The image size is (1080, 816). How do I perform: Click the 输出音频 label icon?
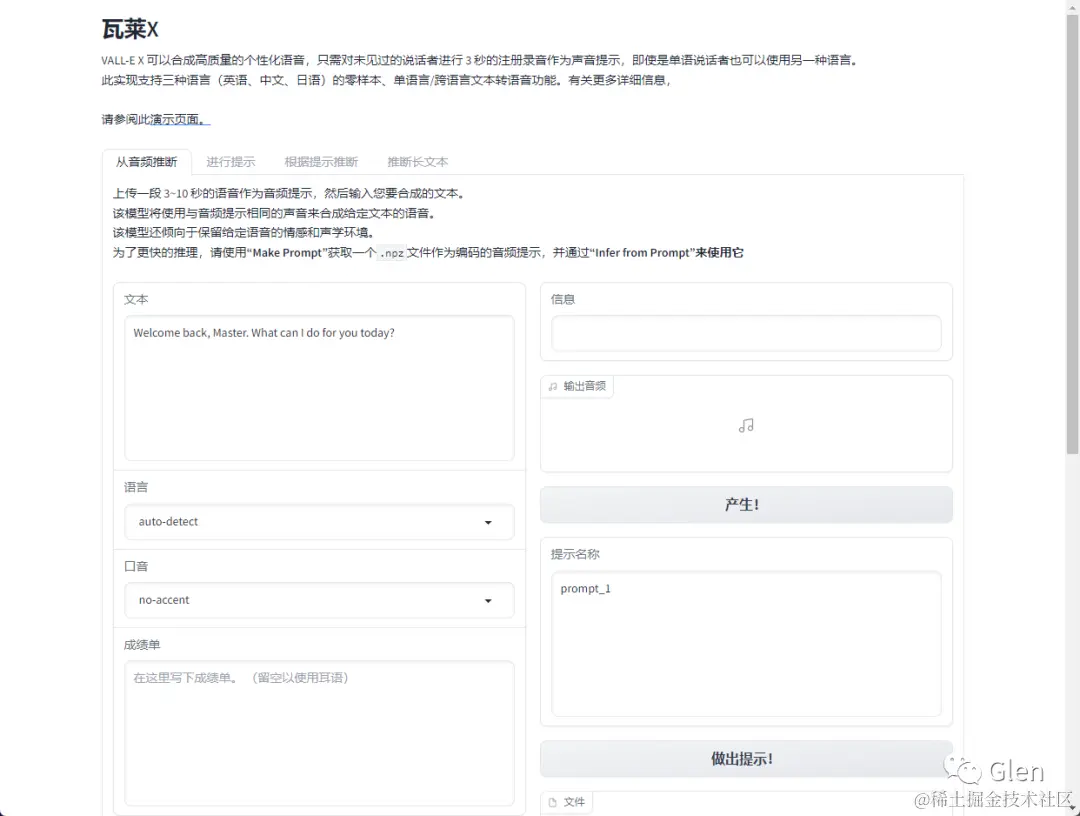(552, 386)
